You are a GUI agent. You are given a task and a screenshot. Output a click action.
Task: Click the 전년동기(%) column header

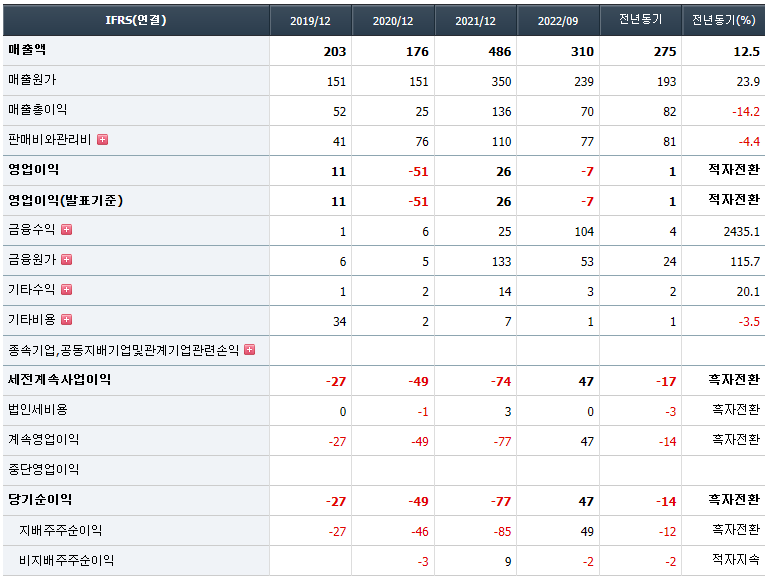click(724, 20)
